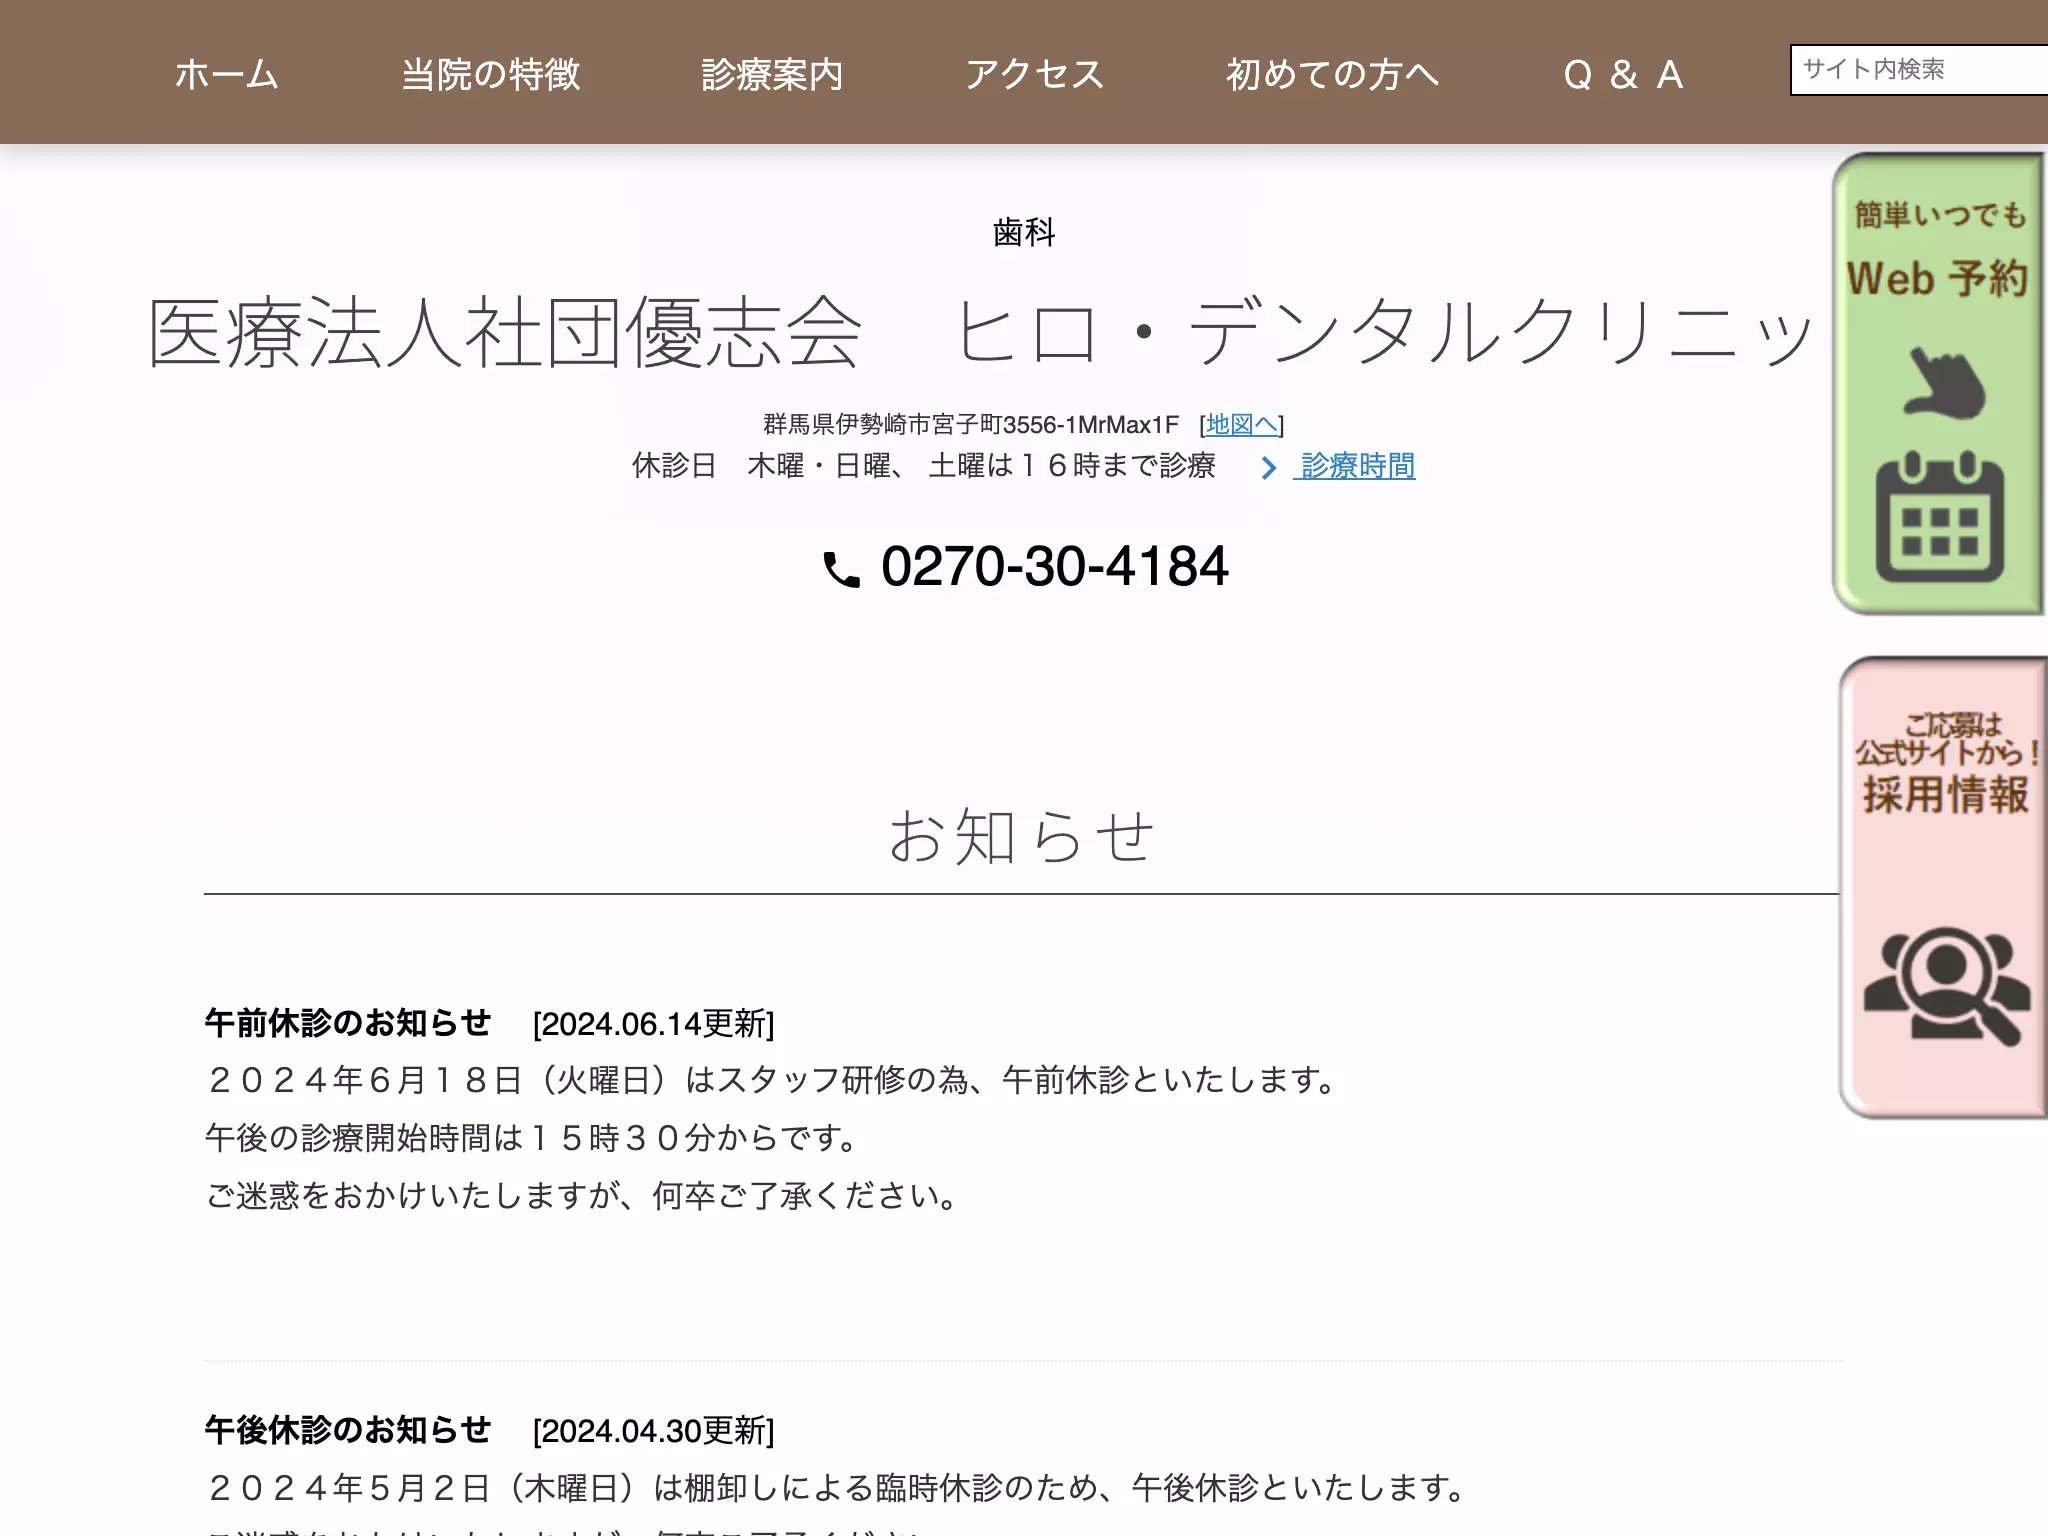Open the 診療時間 link
The height and width of the screenshot is (1536, 2048).
tap(1356, 466)
